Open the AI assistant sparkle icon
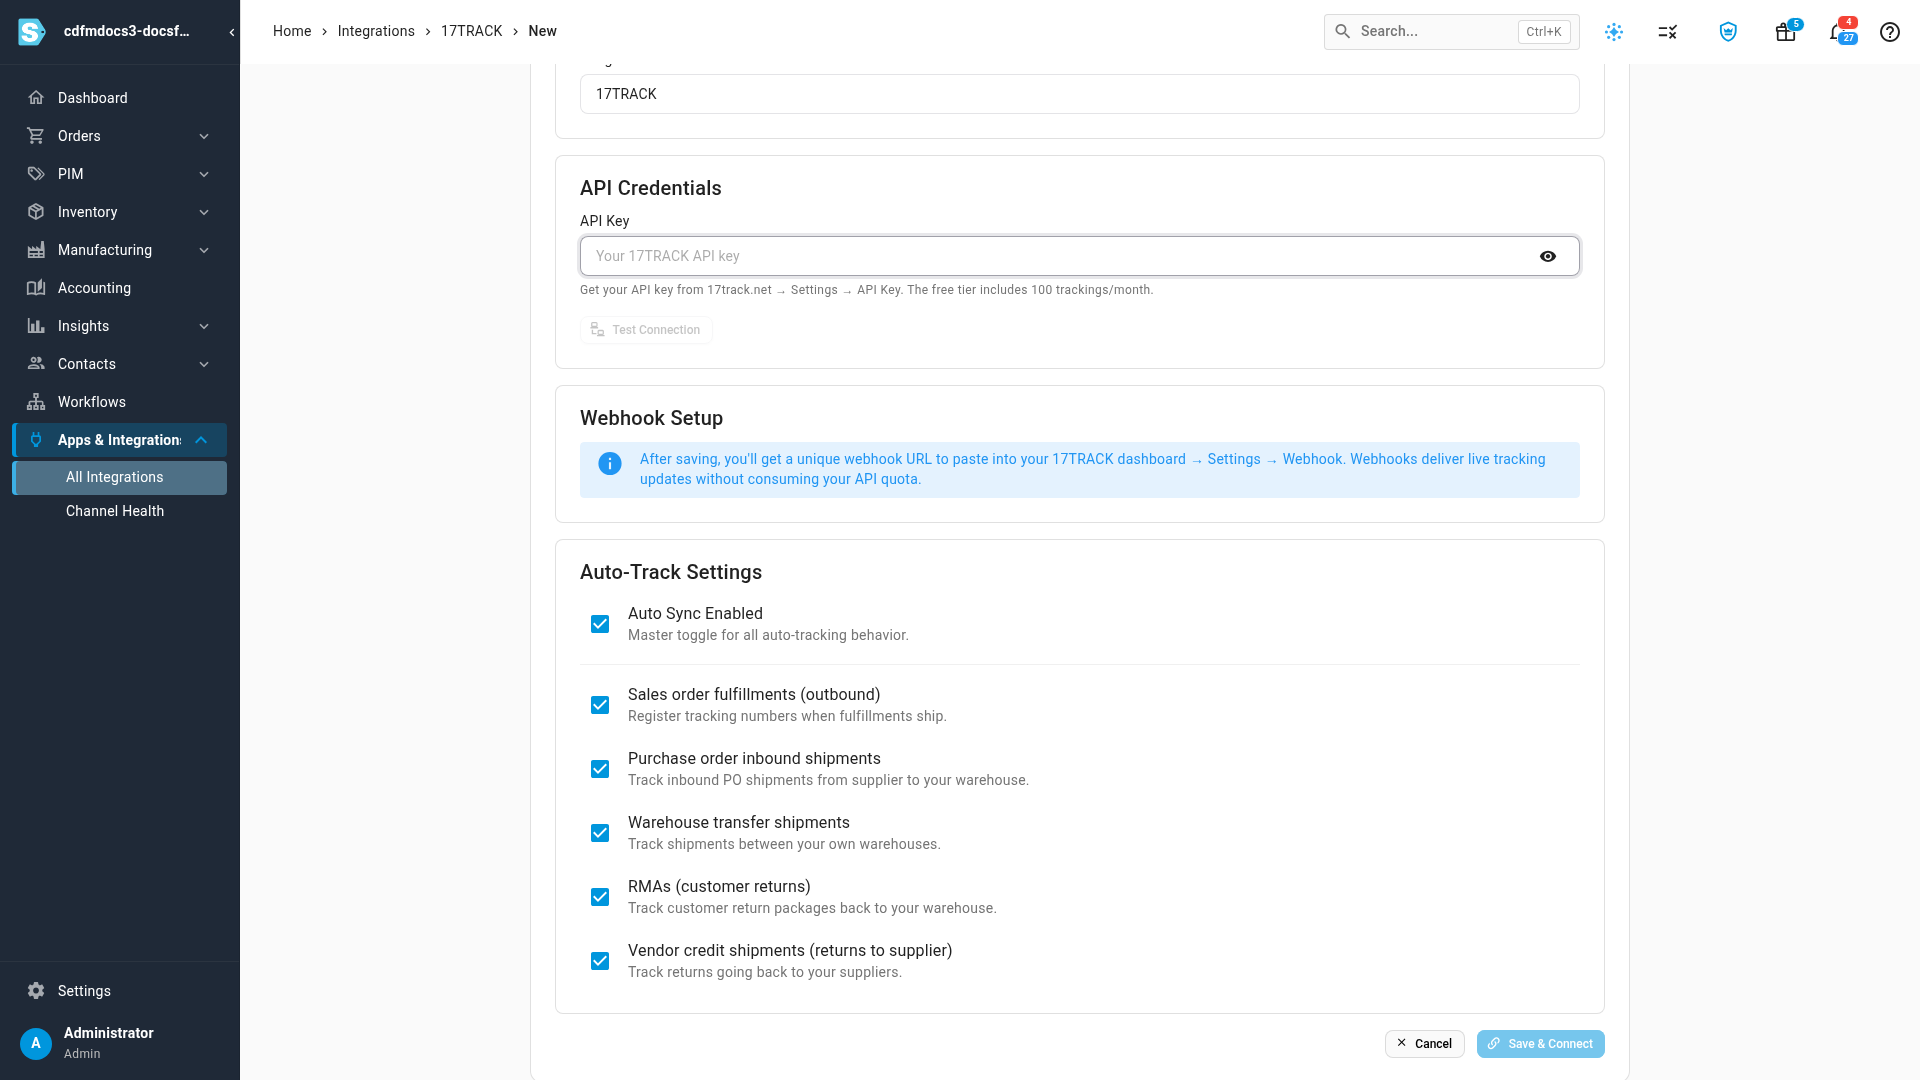The image size is (1920, 1080). [x=1614, y=32]
